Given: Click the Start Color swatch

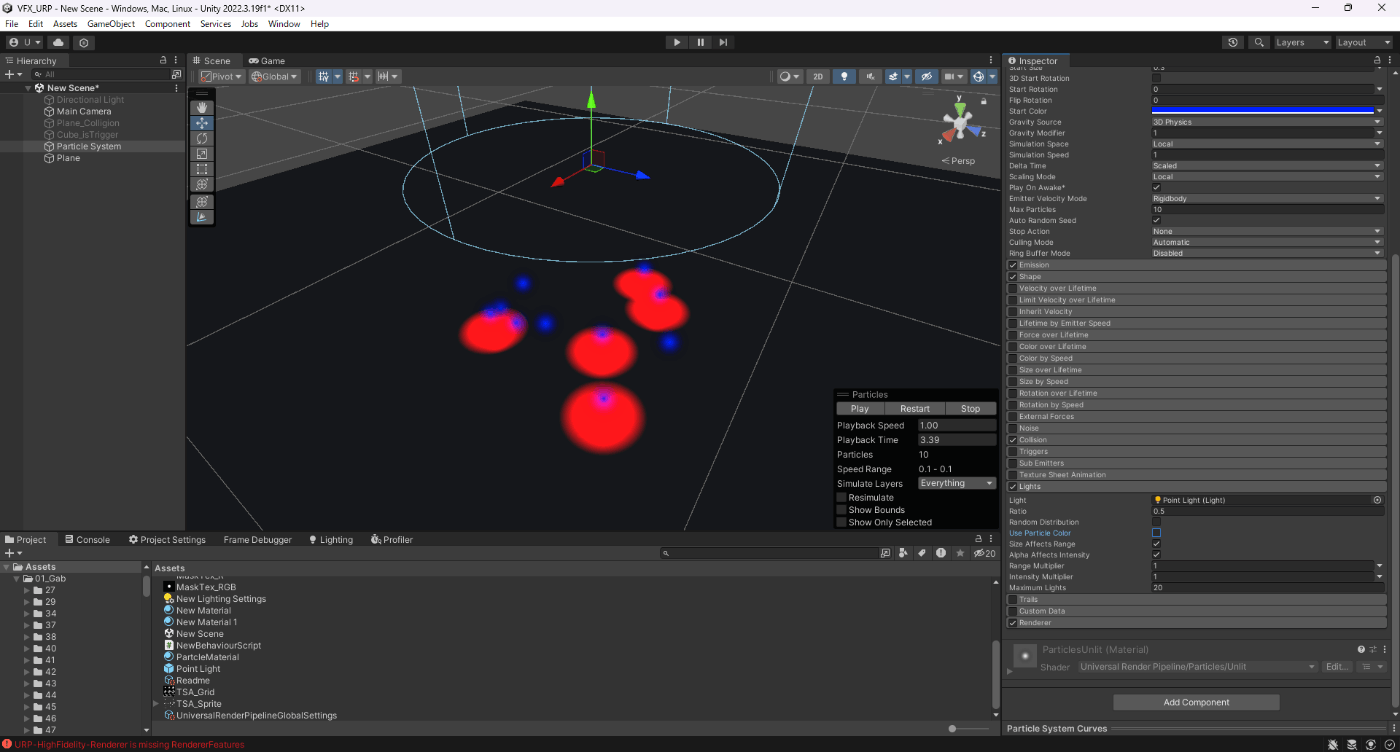Looking at the screenshot, I should 1262,111.
